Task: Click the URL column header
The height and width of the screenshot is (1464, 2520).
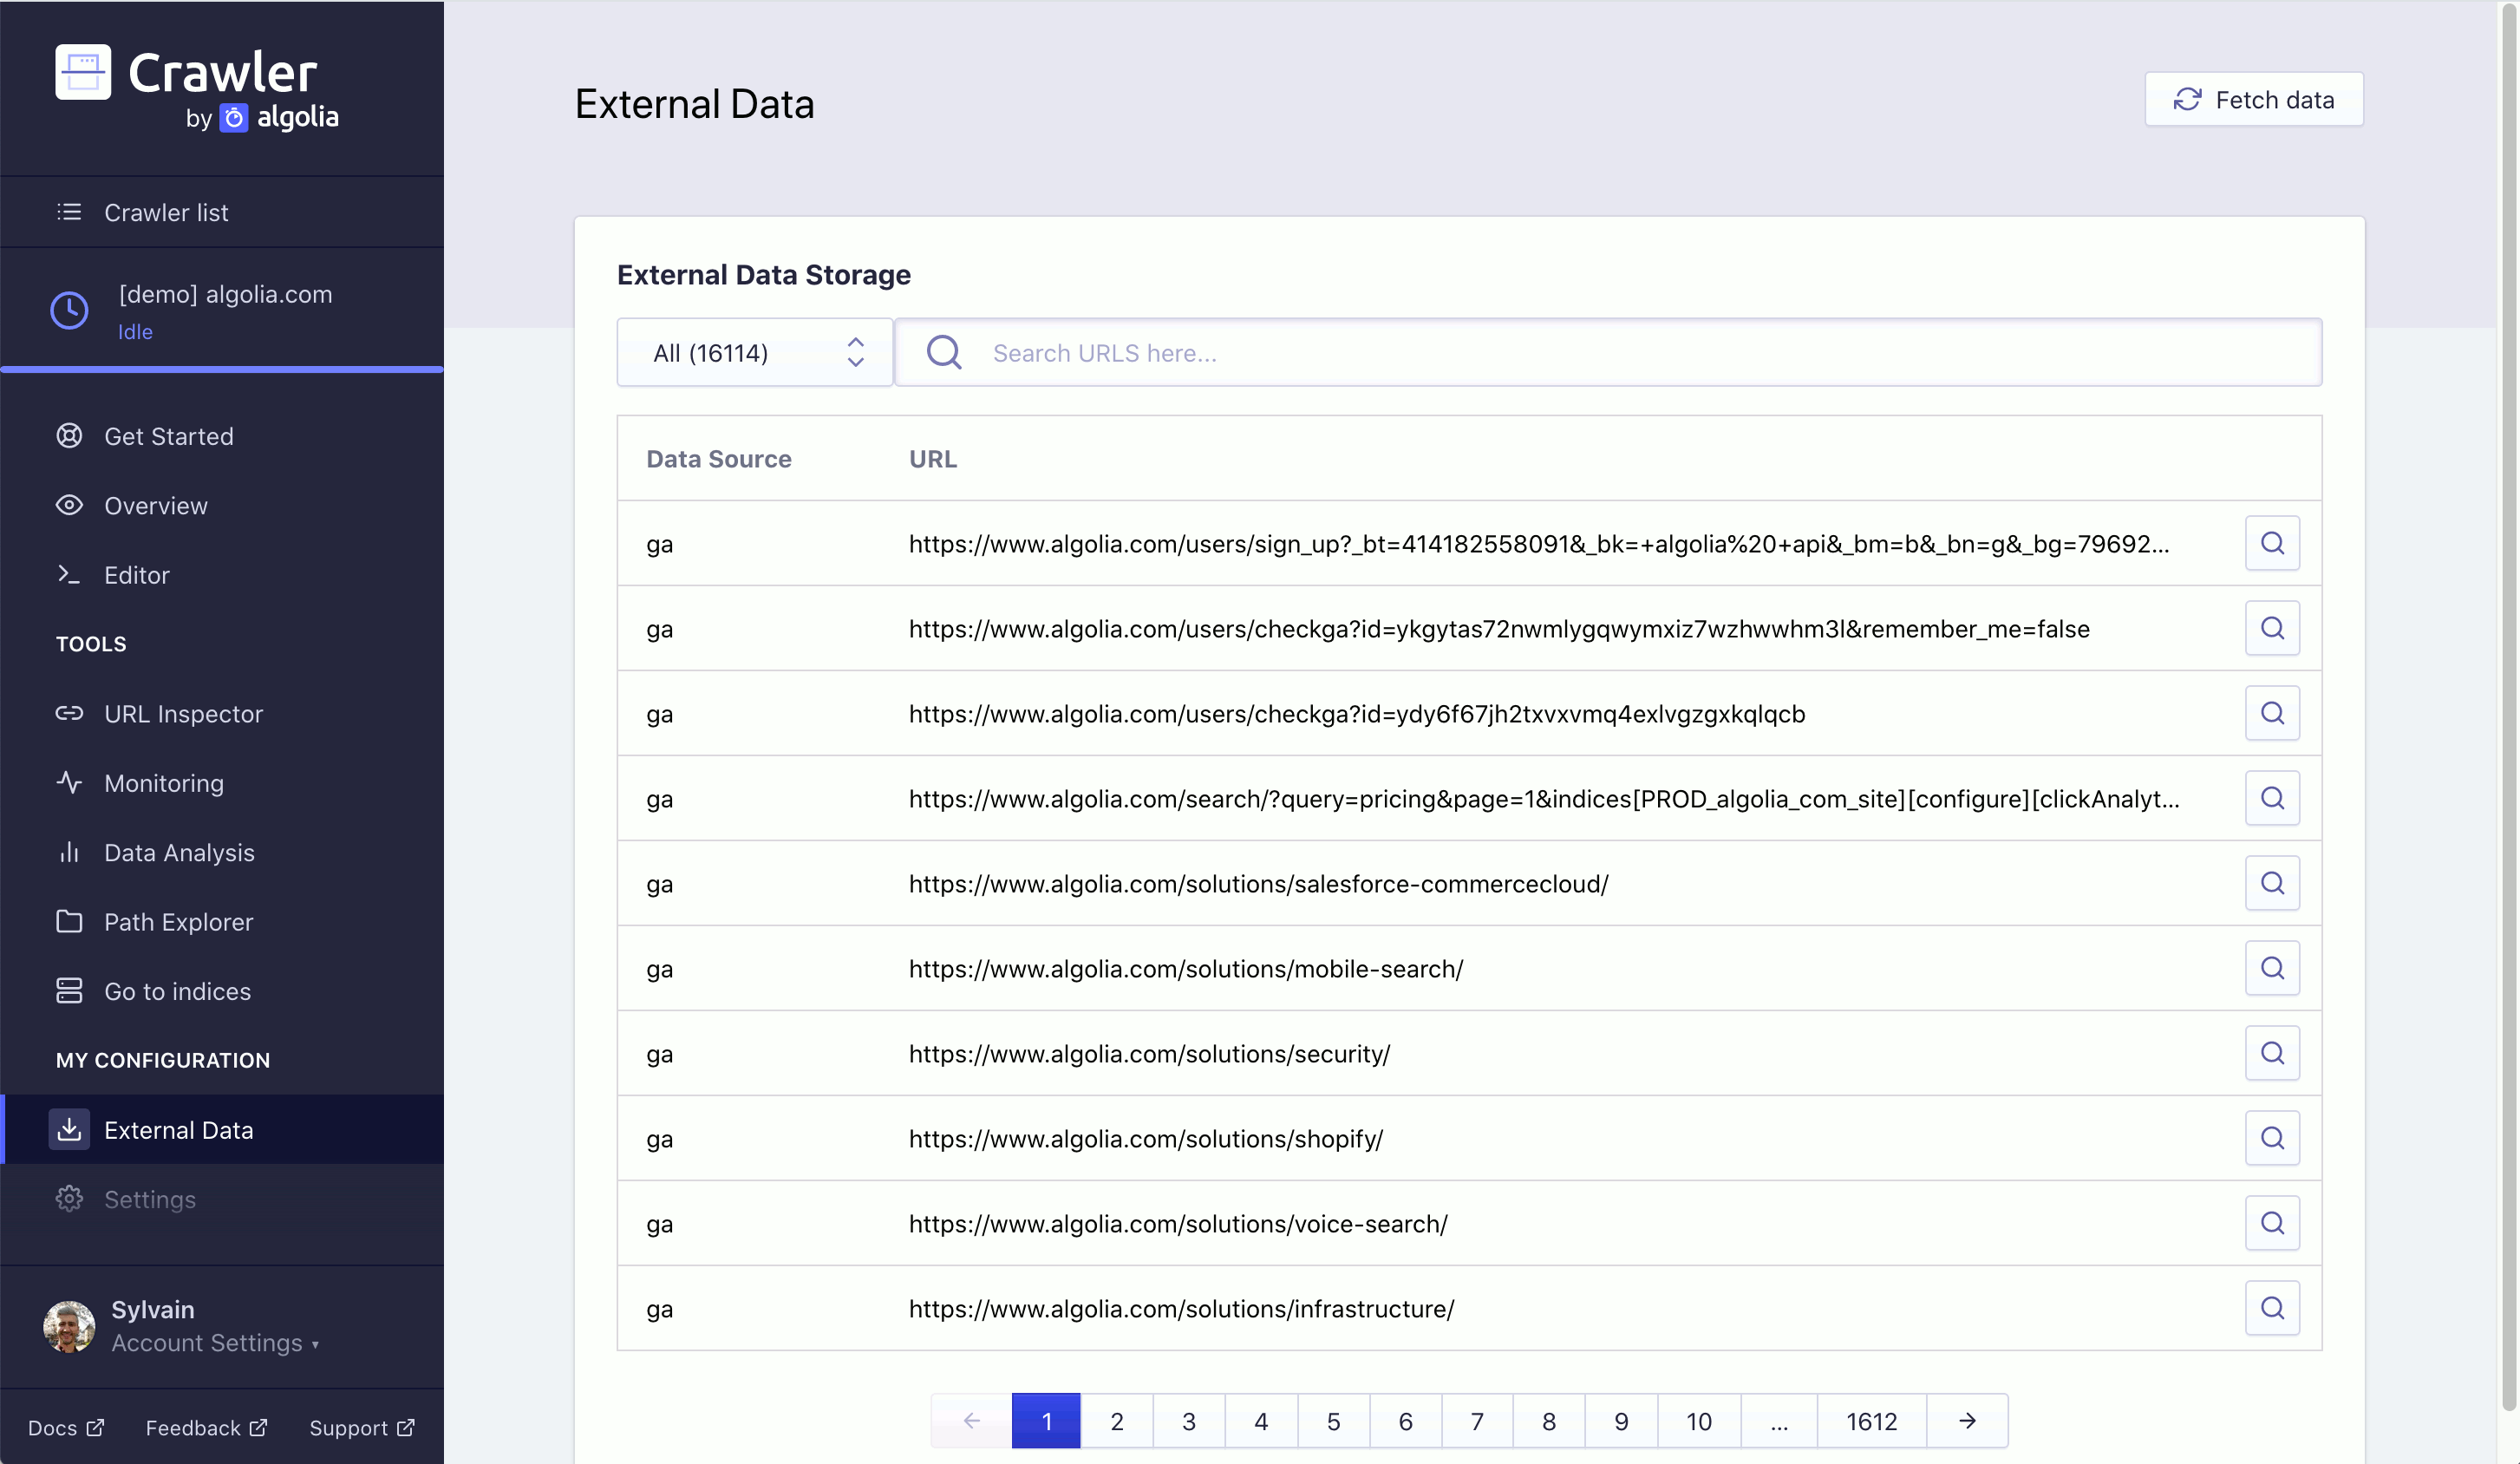Action: [x=933, y=459]
